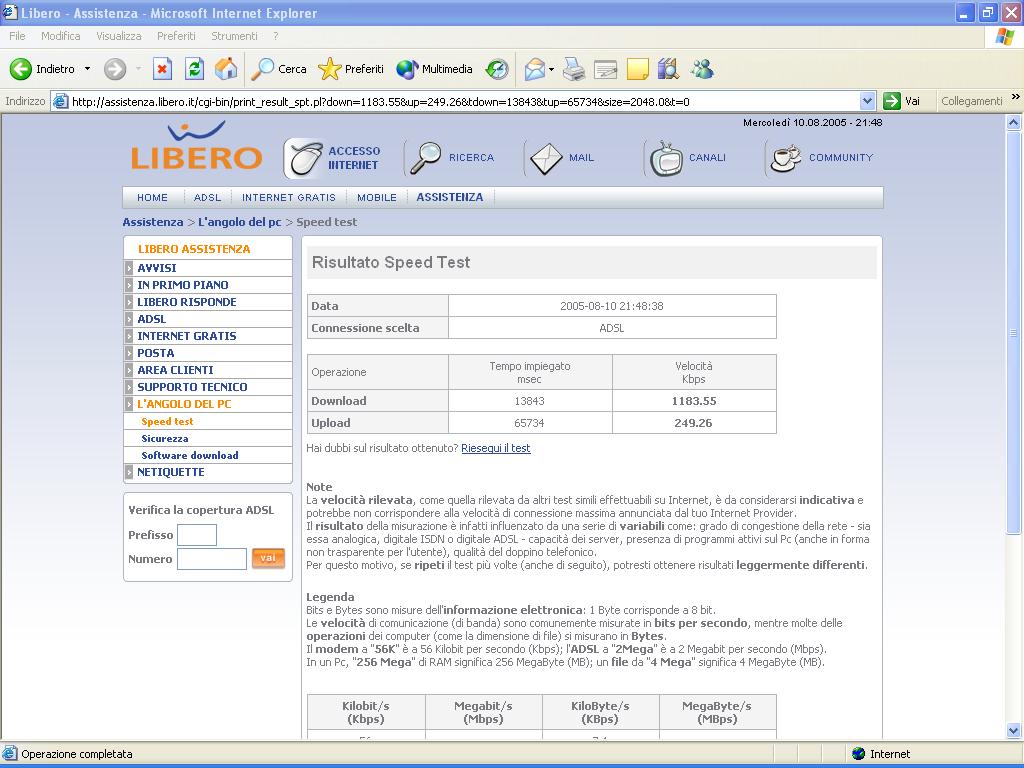Open Preferiti star favorites panel
The height and width of the screenshot is (768, 1024).
click(x=351, y=69)
